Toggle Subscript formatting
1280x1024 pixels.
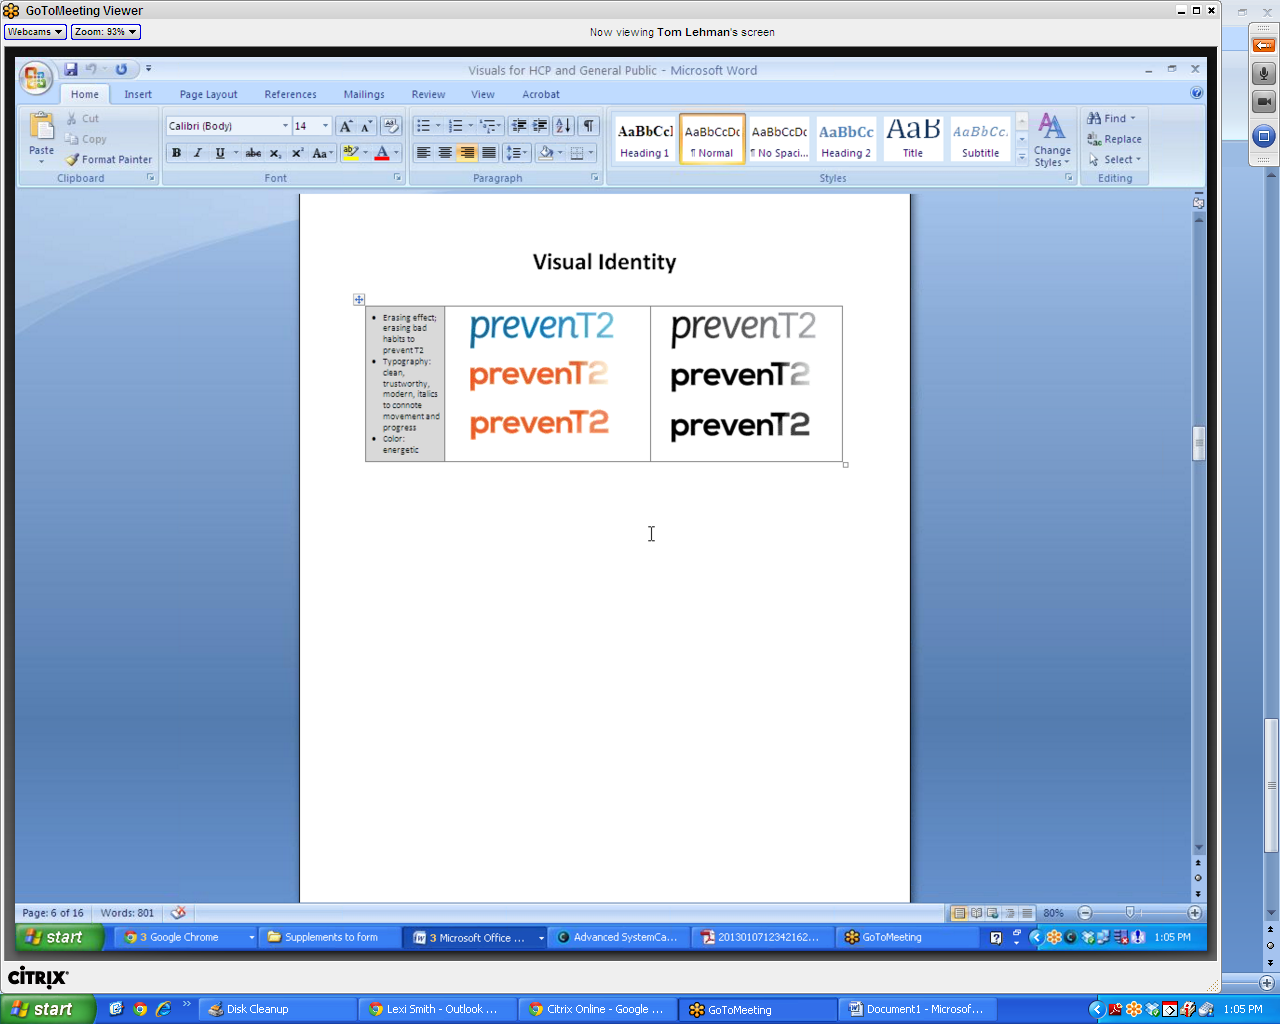(275, 153)
